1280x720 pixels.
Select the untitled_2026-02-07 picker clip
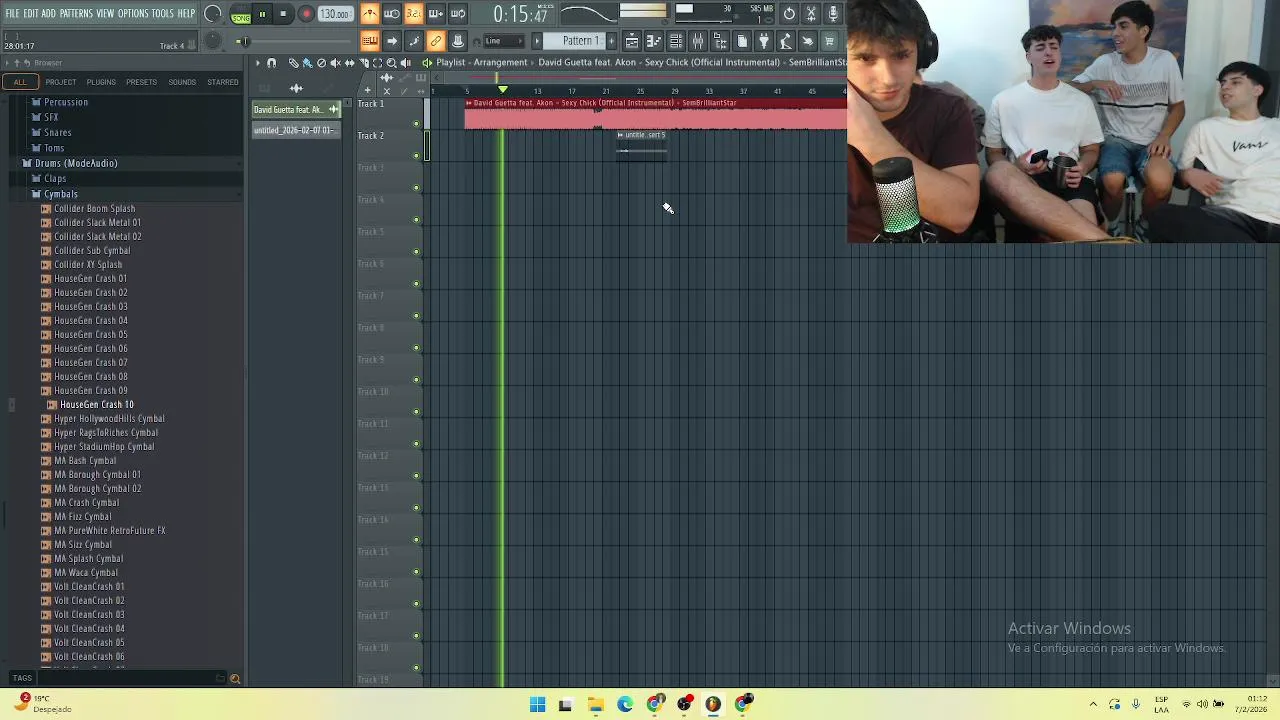(294, 131)
